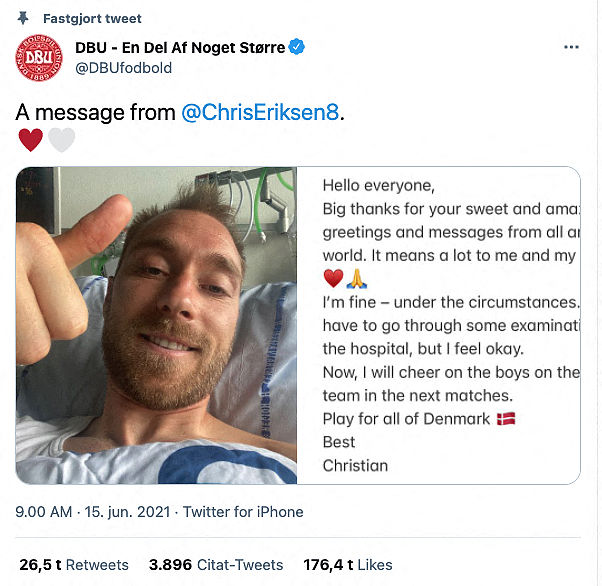Go to the @DBUfodbold handle
This screenshot has width=602, height=586.
click(124, 68)
